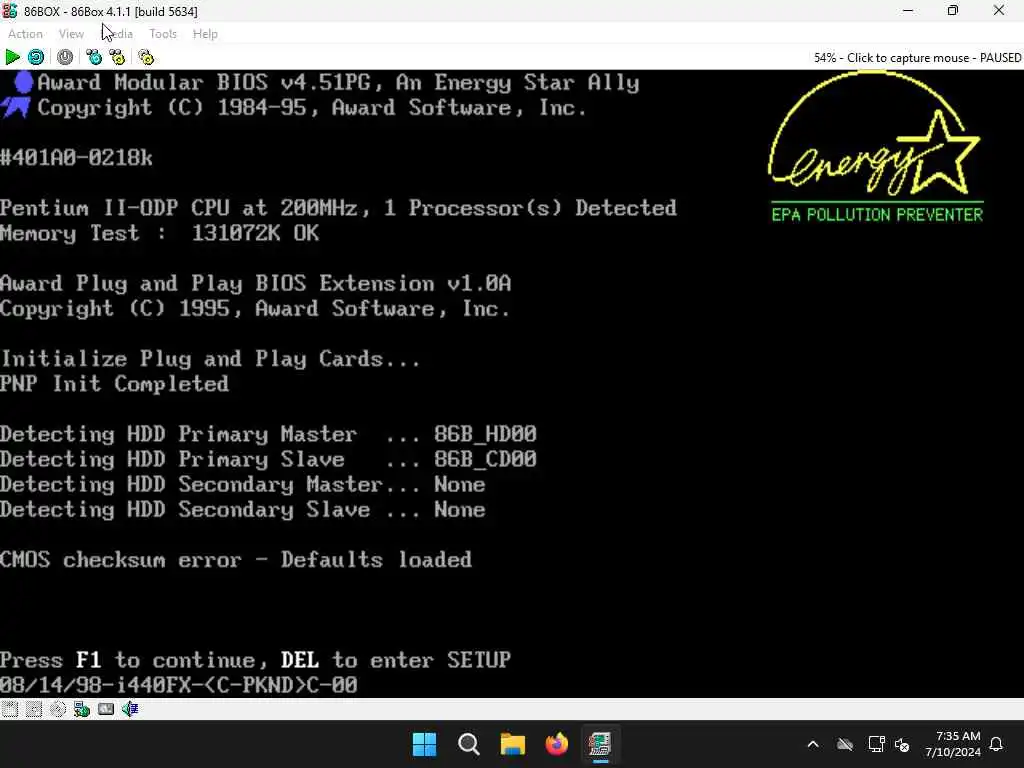Open the clock showing 7:35 AM
1024x768 pixels.
click(953, 744)
